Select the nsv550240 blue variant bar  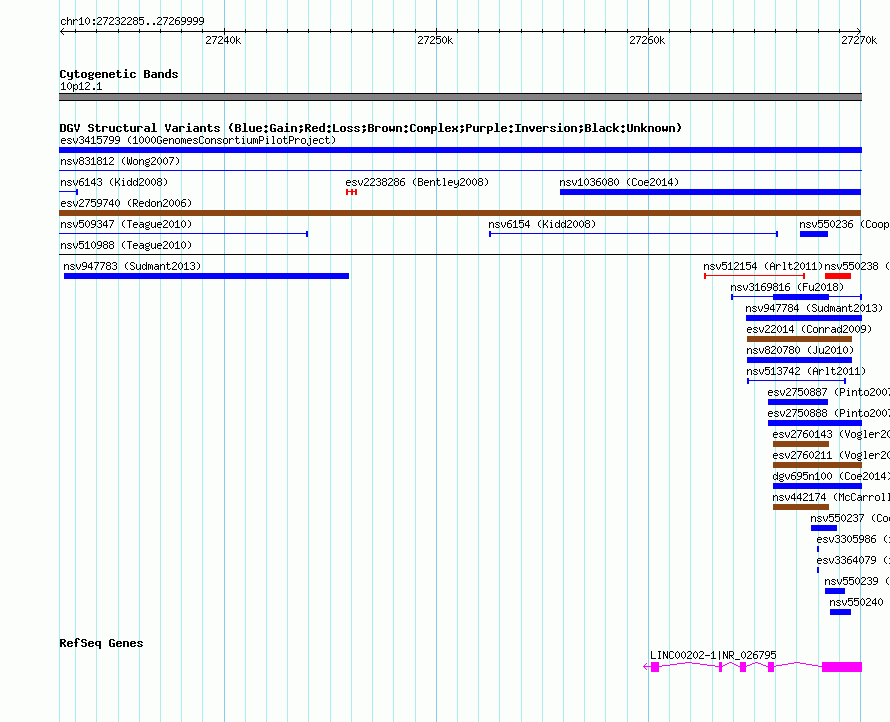pos(840,612)
